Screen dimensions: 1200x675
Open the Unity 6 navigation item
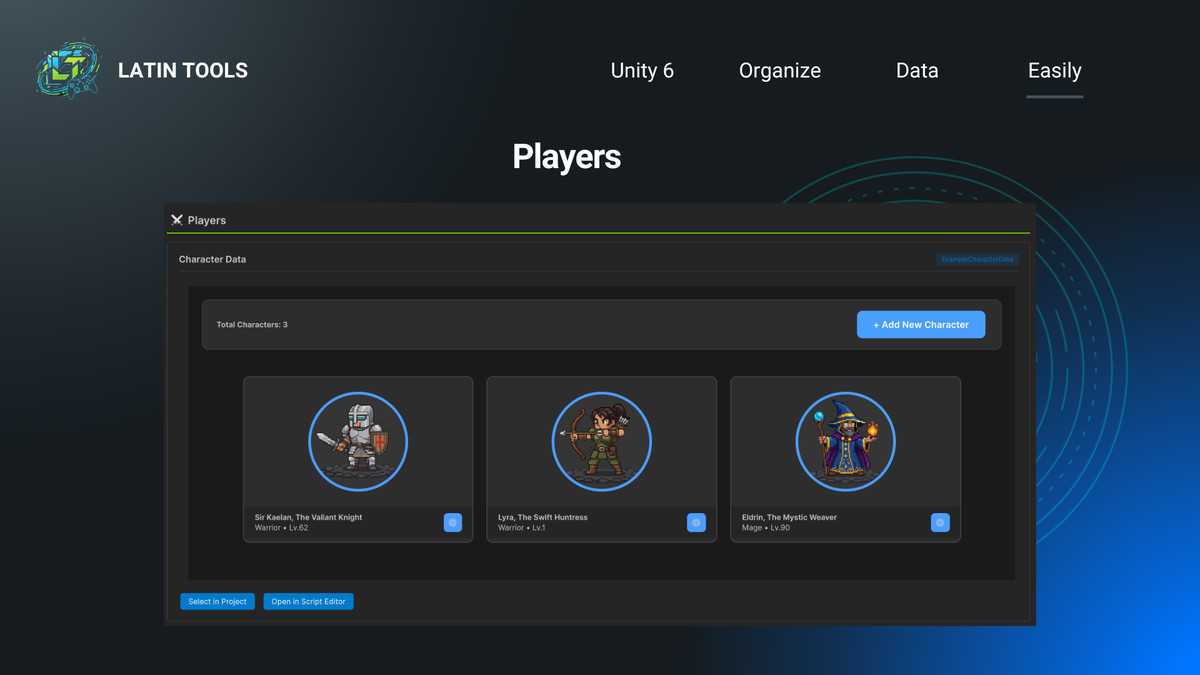642,70
